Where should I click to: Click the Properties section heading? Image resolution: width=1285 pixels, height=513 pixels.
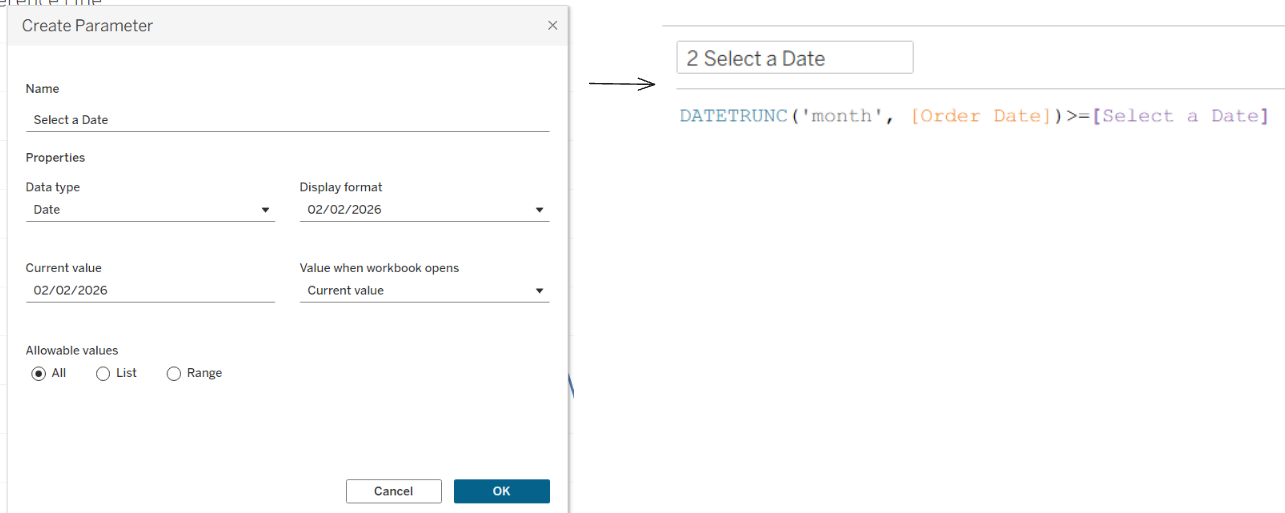tap(55, 158)
